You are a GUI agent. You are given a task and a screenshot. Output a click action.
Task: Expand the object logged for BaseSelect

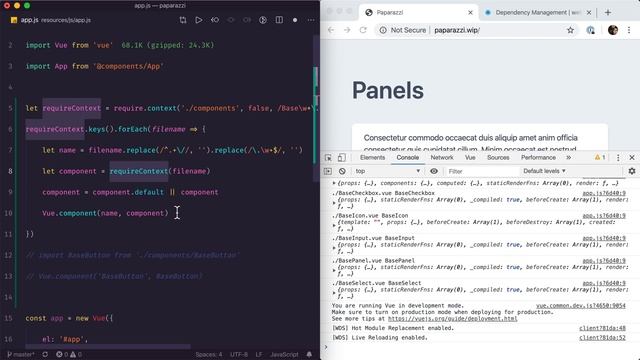tap(334, 293)
